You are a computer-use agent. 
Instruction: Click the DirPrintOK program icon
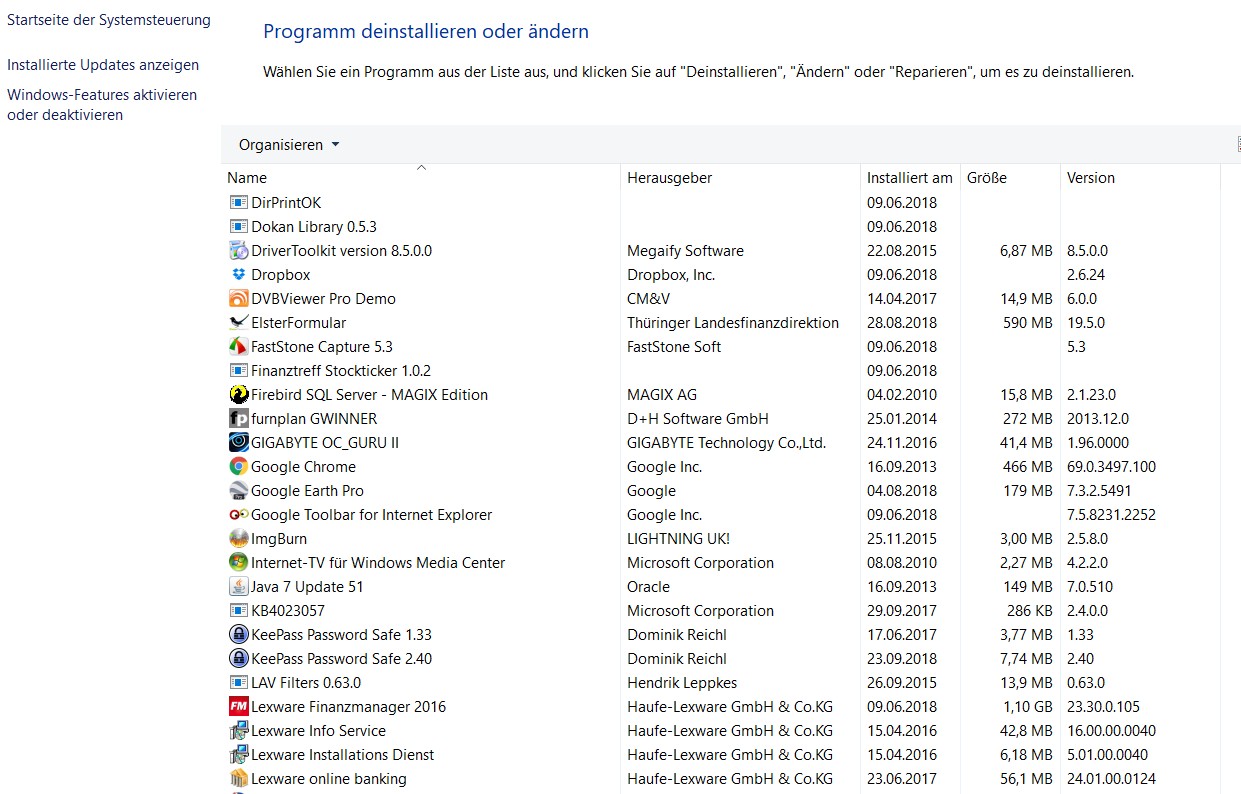pos(238,203)
